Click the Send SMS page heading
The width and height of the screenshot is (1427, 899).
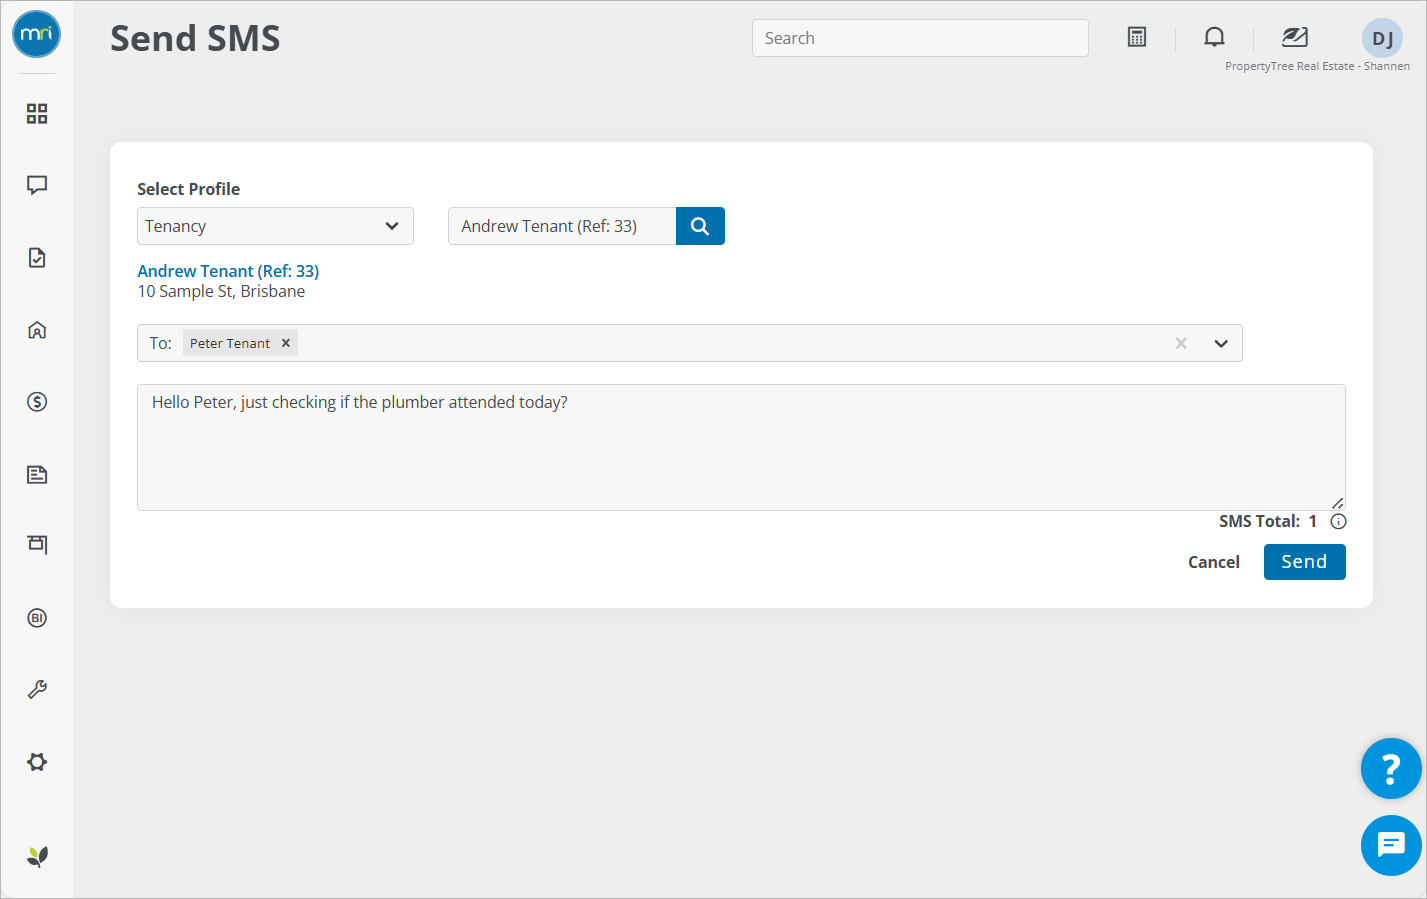195,38
